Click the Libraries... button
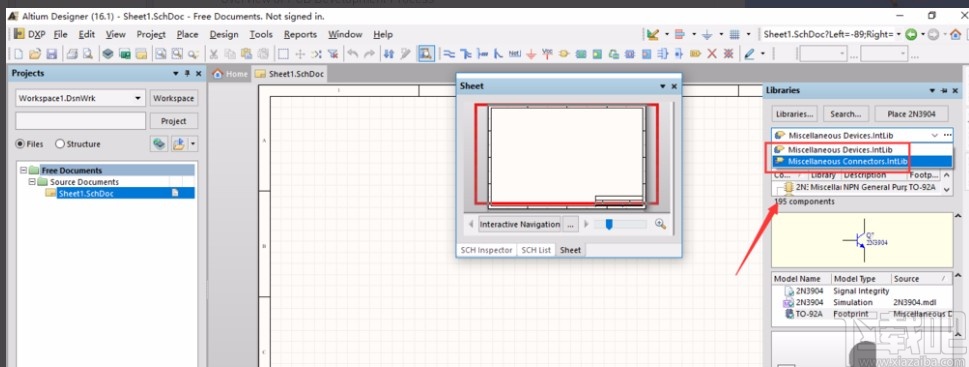This screenshot has width=969, height=367. (x=795, y=114)
